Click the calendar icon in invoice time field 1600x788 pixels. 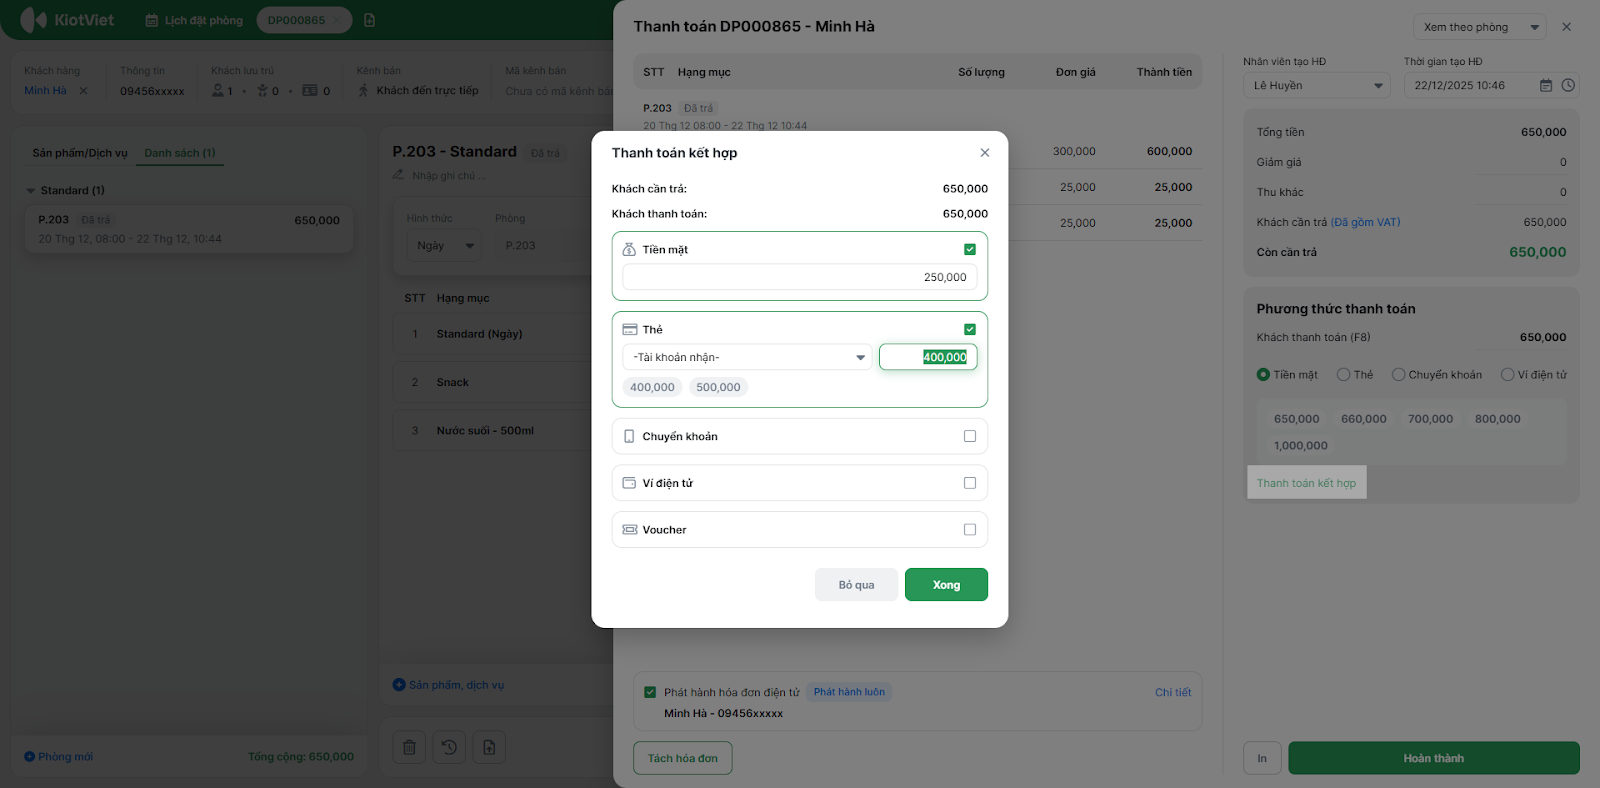coord(1546,86)
